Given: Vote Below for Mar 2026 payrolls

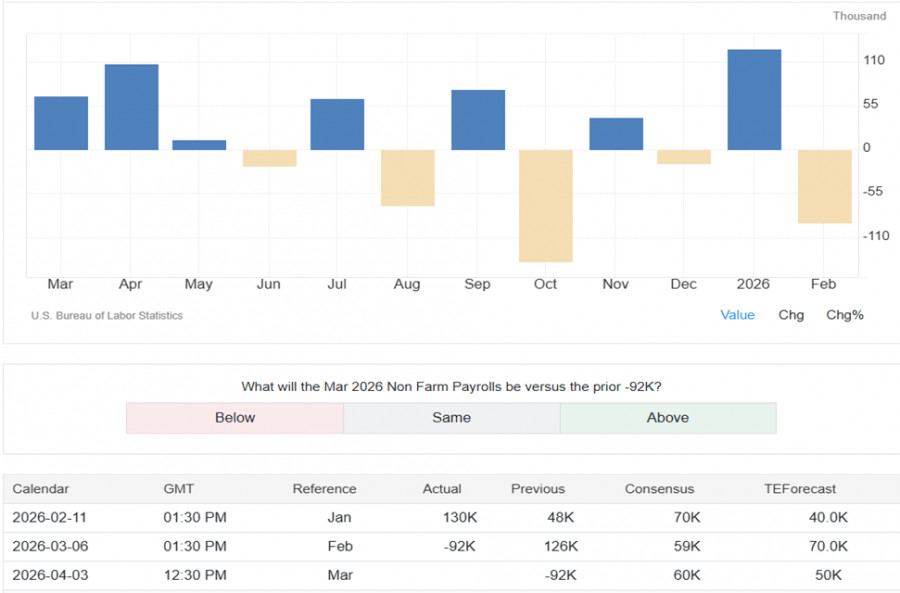Looking at the screenshot, I should [235, 418].
